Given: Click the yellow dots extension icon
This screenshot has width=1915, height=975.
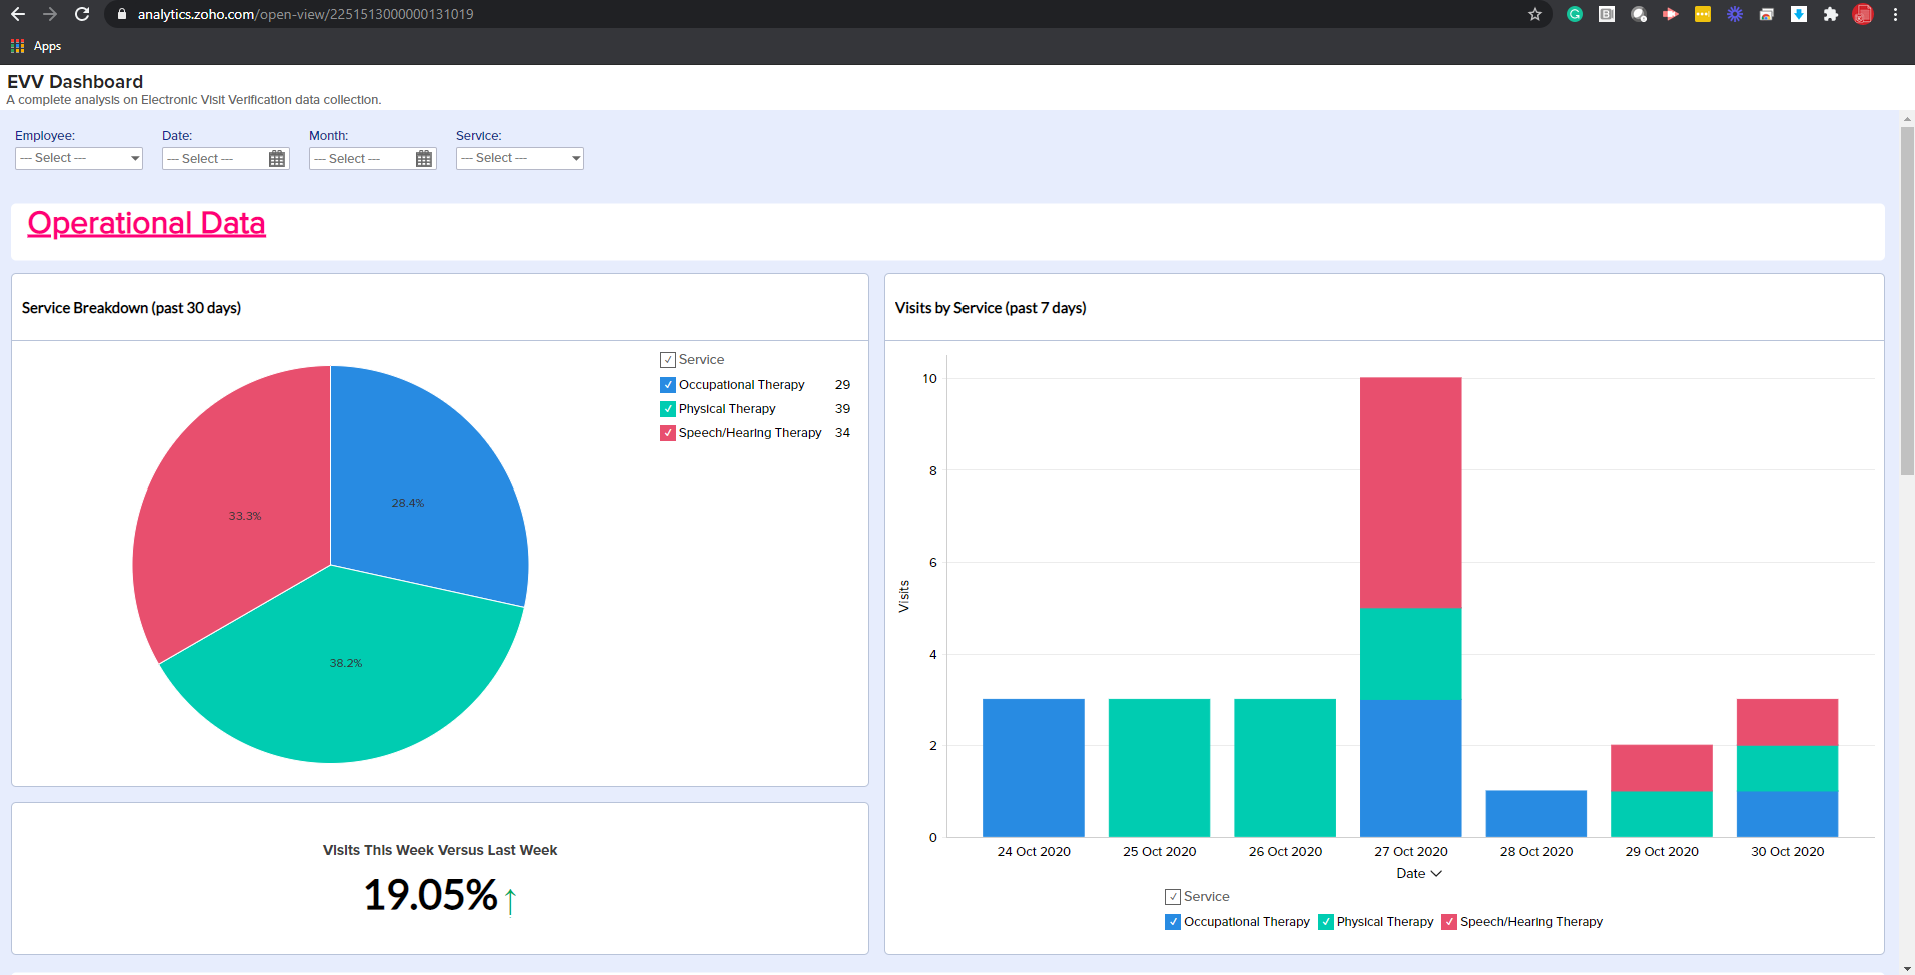Looking at the screenshot, I should pyautogui.click(x=1703, y=14).
